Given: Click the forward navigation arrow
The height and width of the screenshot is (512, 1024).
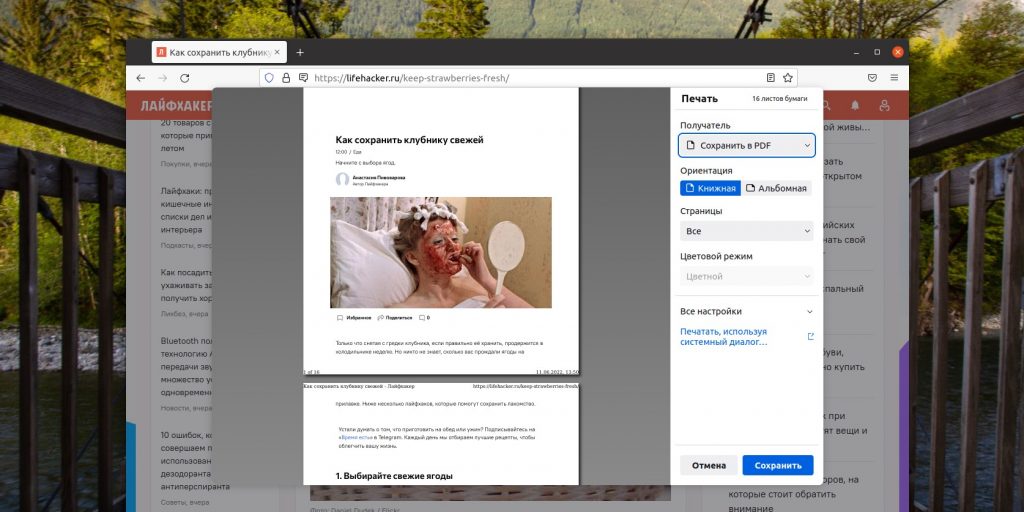Looking at the screenshot, I should click(x=163, y=78).
